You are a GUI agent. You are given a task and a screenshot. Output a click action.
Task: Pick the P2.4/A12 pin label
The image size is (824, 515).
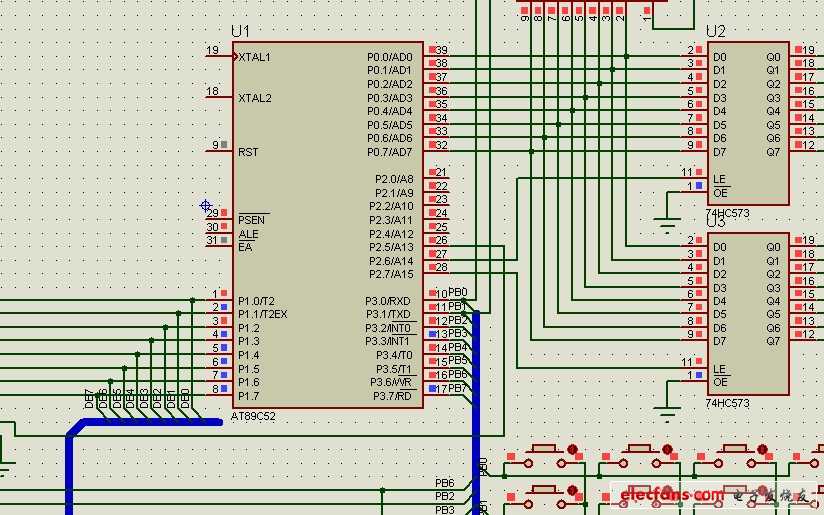click(392, 234)
